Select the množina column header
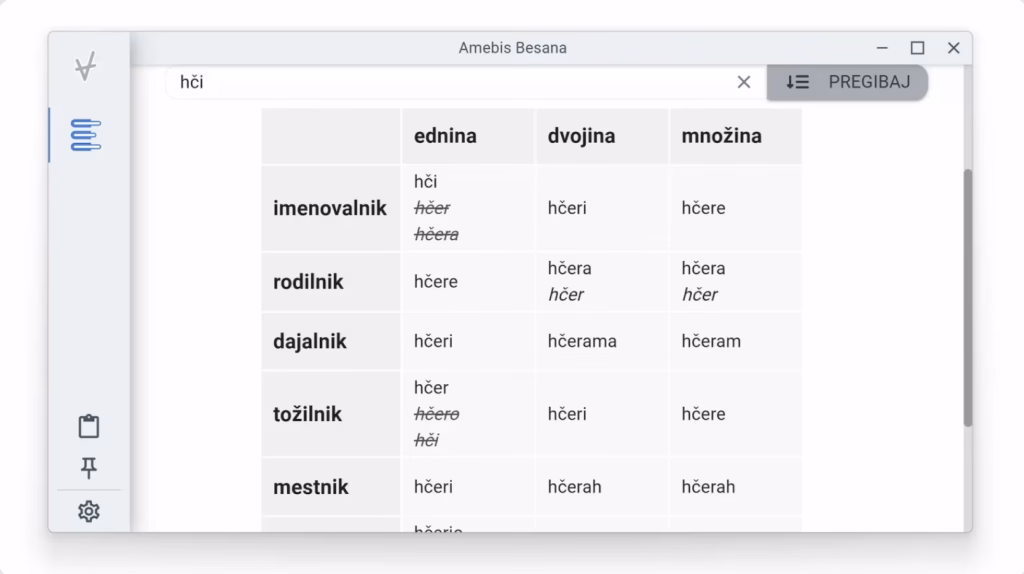Image resolution: width=1024 pixels, height=574 pixels. pos(721,136)
